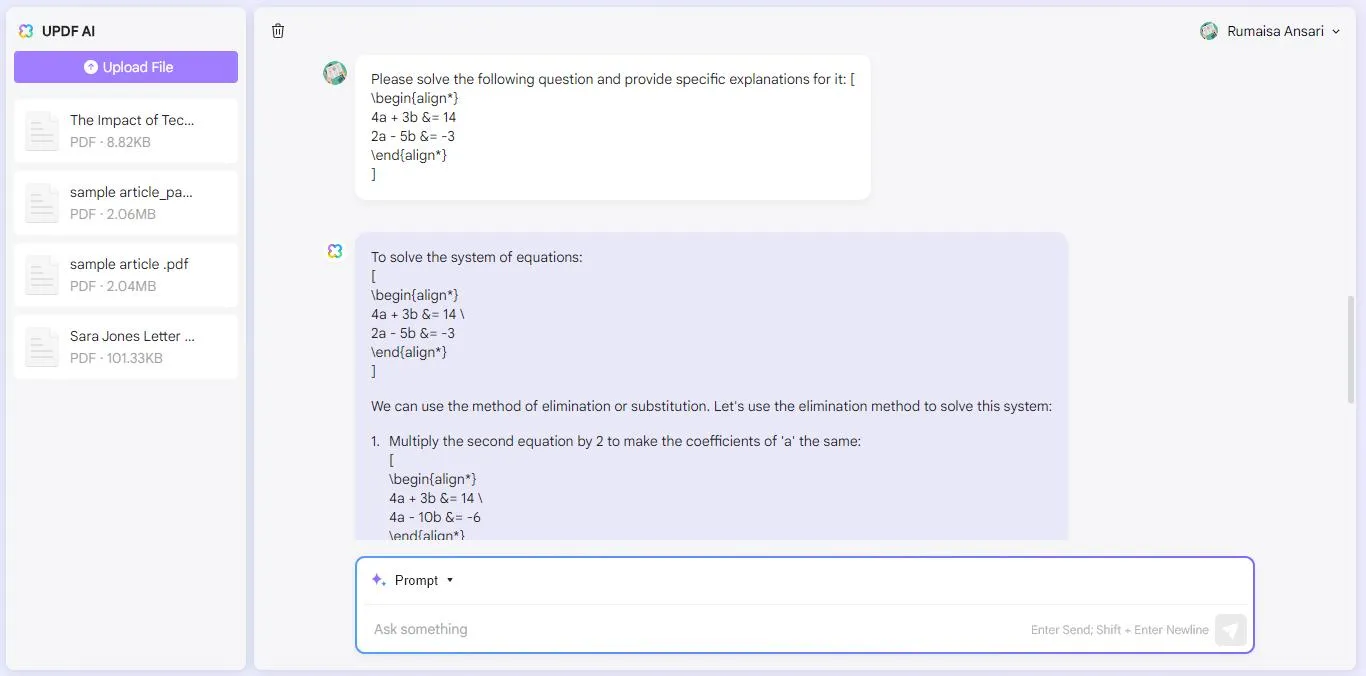Image resolution: width=1366 pixels, height=676 pixels.
Task: Click the UPDF AI logo icon
Action: (x=26, y=31)
